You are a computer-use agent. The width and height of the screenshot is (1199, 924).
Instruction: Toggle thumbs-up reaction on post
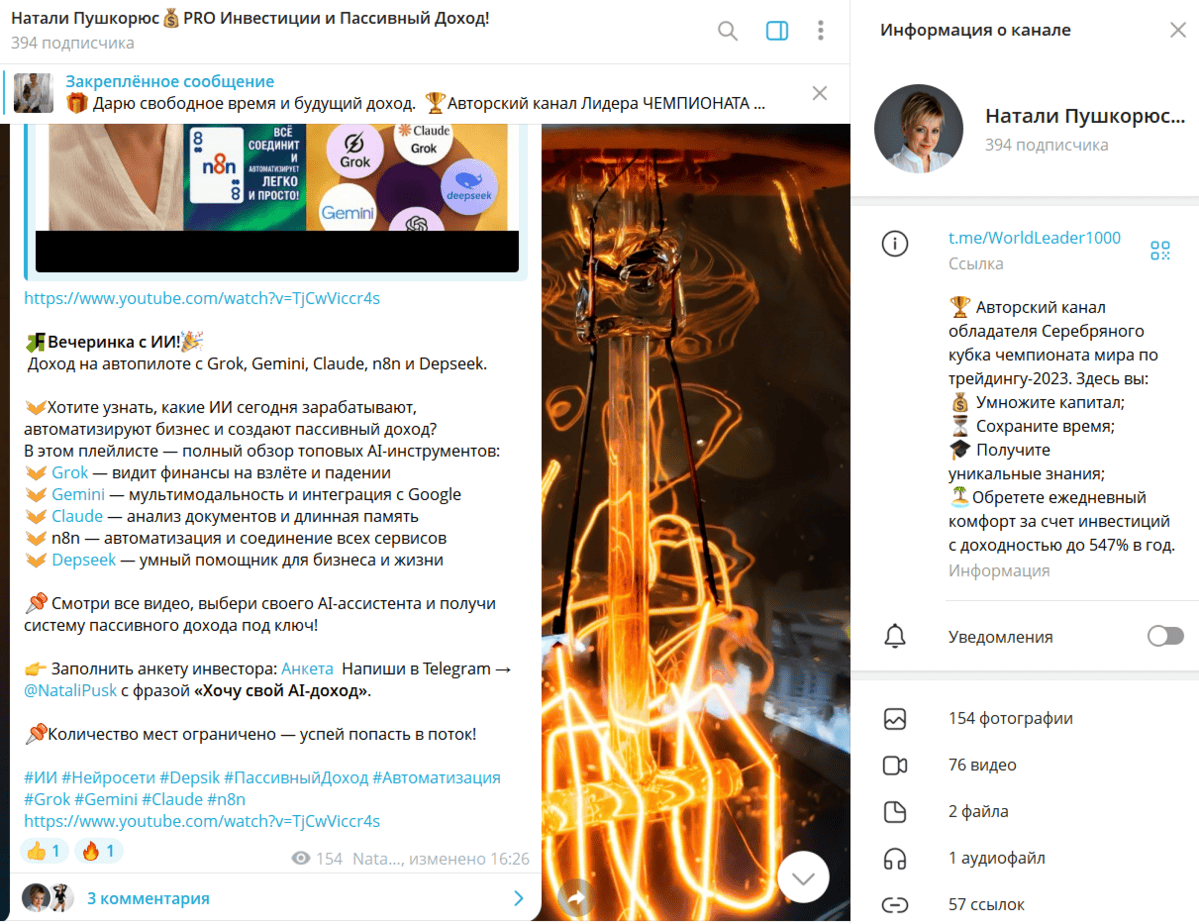pos(44,851)
